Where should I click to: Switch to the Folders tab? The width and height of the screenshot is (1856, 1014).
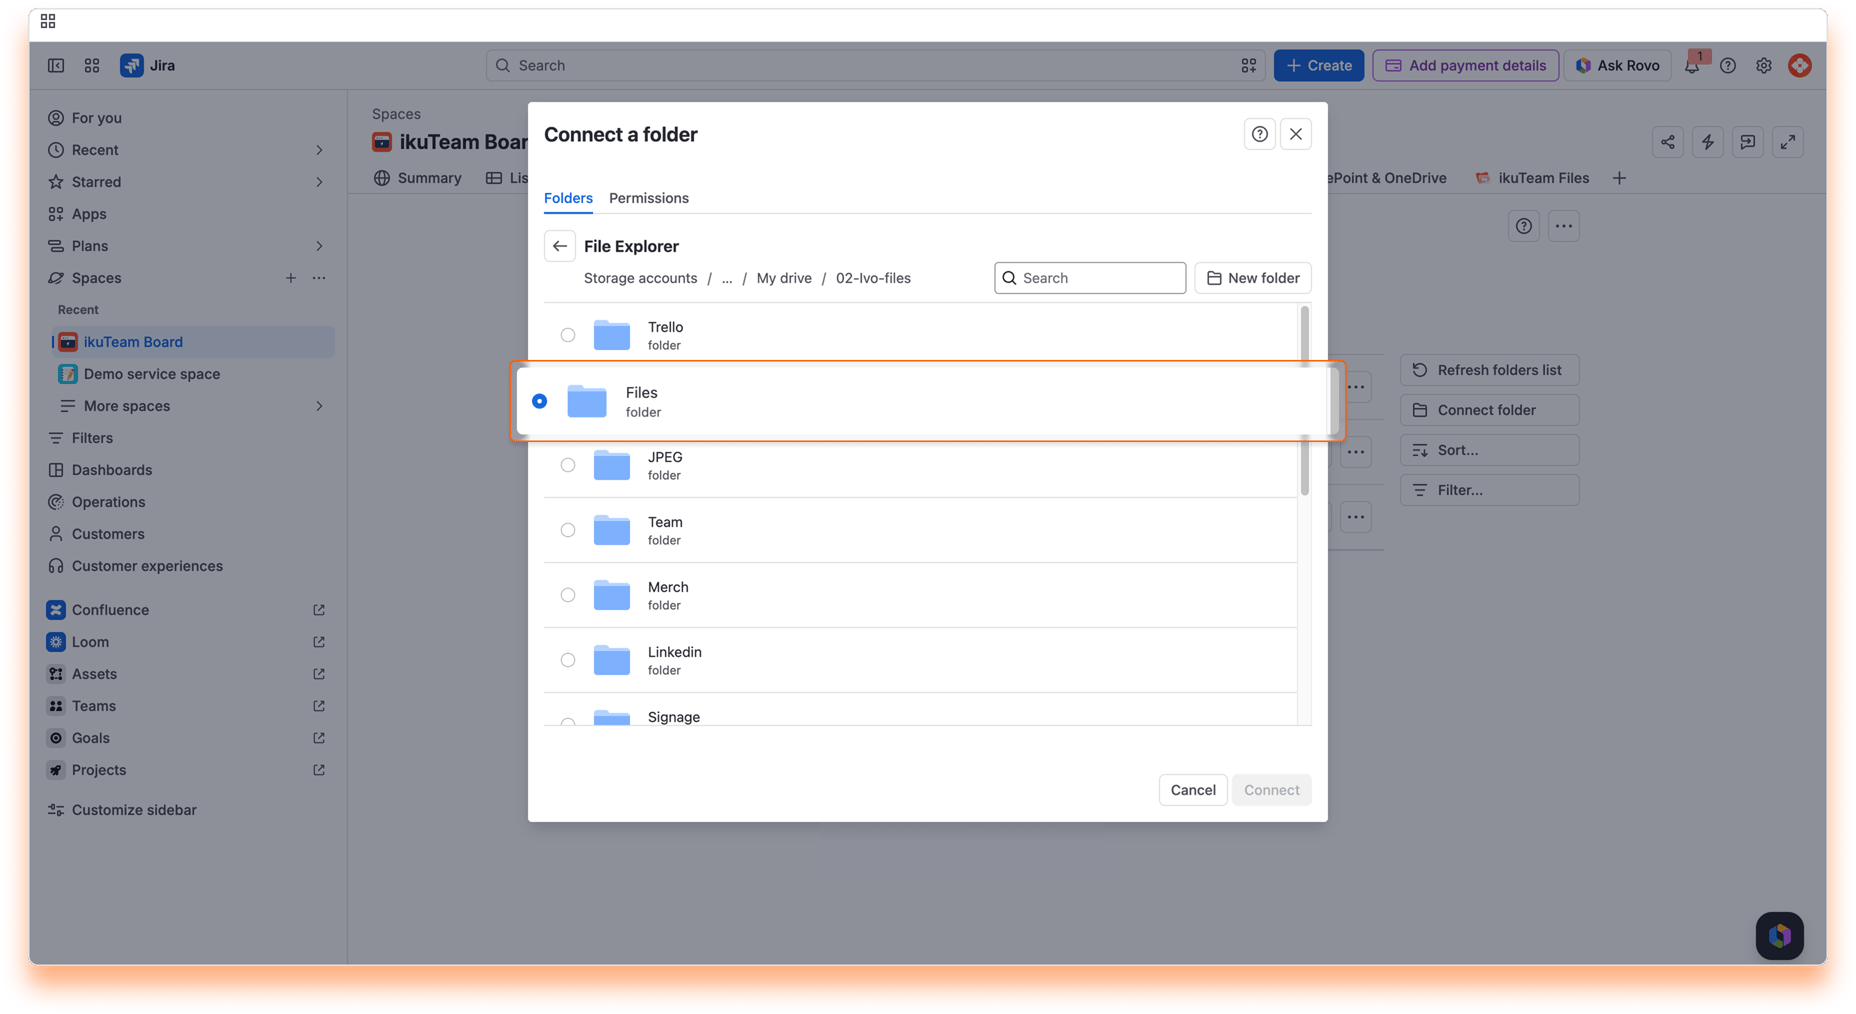(568, 198)
